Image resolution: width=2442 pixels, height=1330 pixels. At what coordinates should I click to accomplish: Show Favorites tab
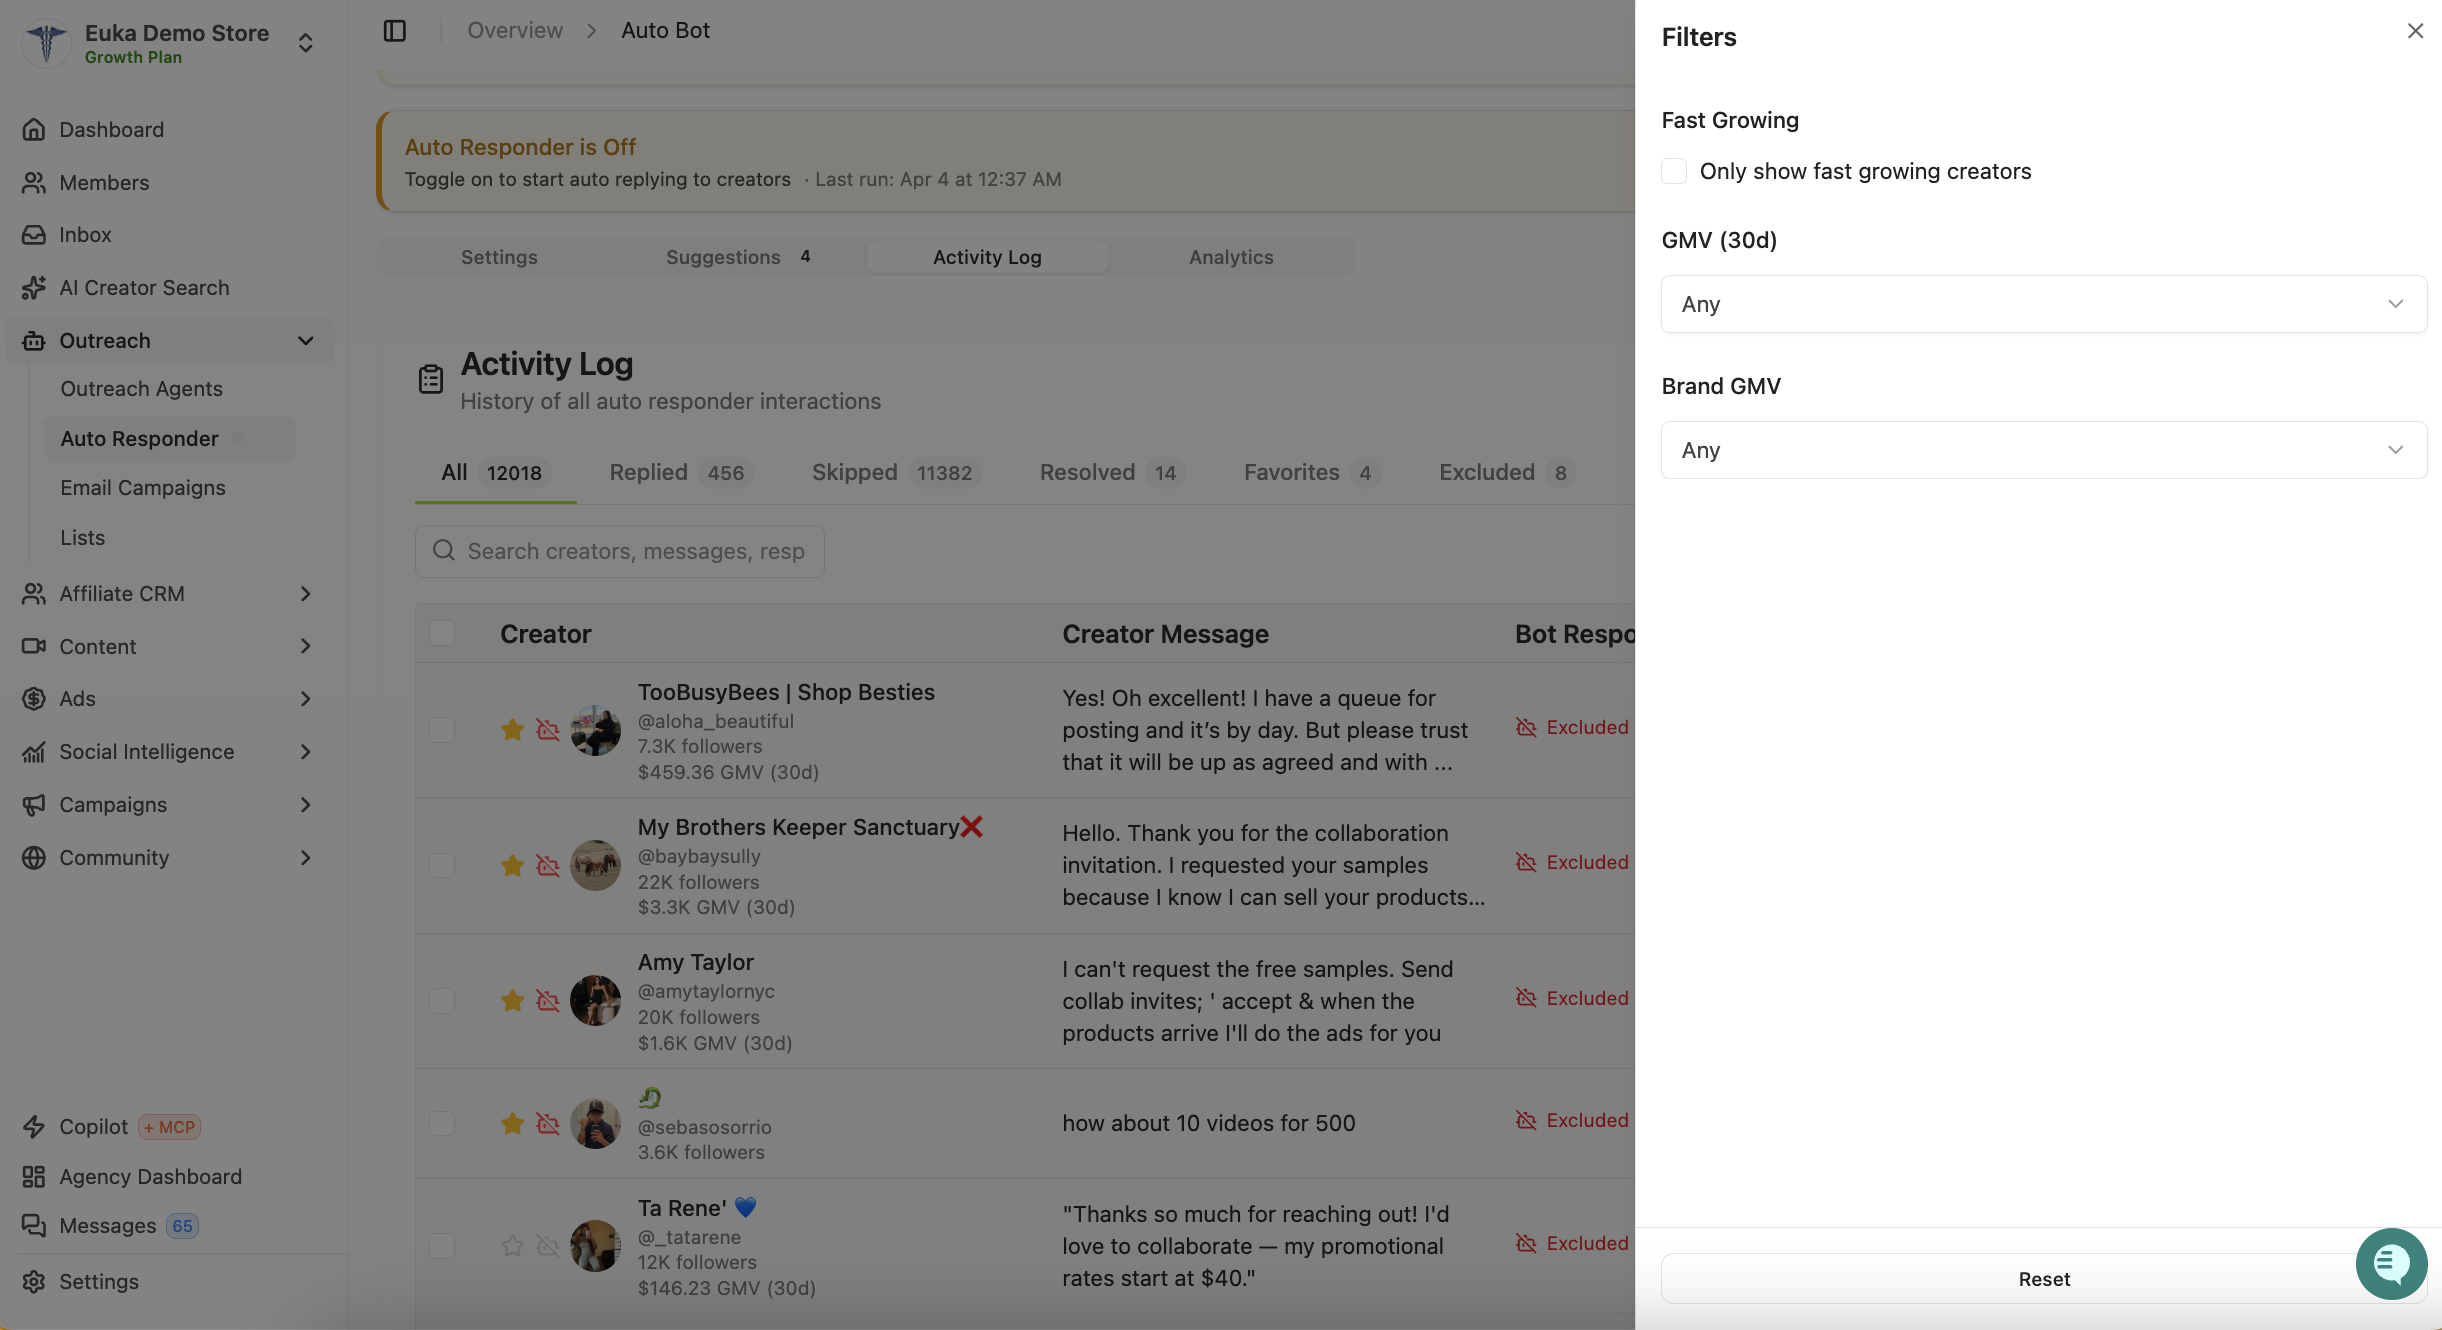click(1312, 473)
